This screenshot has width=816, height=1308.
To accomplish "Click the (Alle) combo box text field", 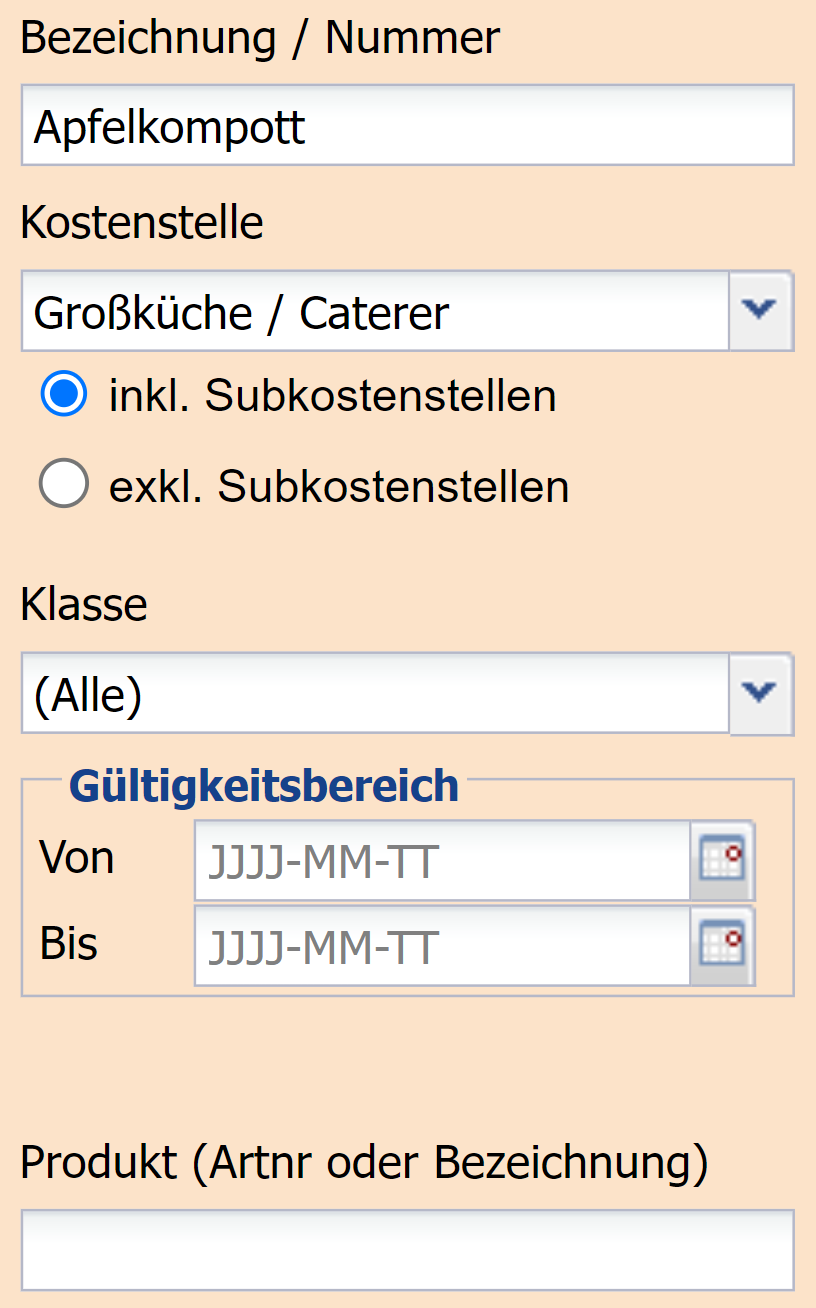I will 375,695.
